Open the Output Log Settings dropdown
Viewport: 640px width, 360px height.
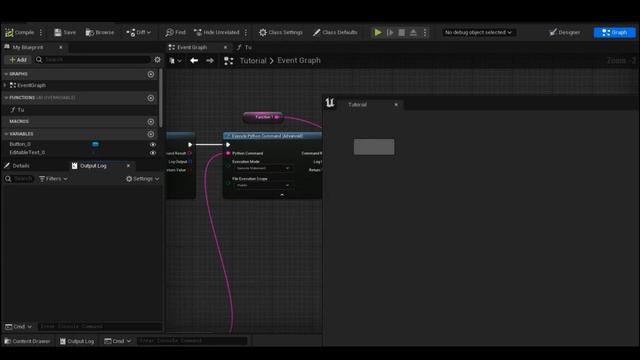coord(142,179)
